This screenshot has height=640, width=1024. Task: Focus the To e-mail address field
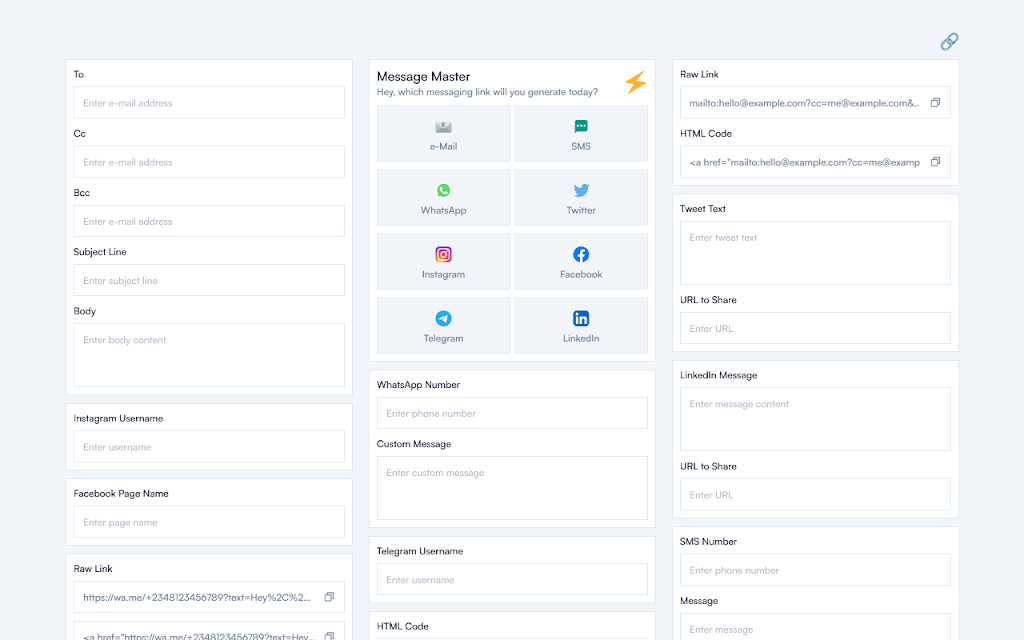click(x=209, y=103)
